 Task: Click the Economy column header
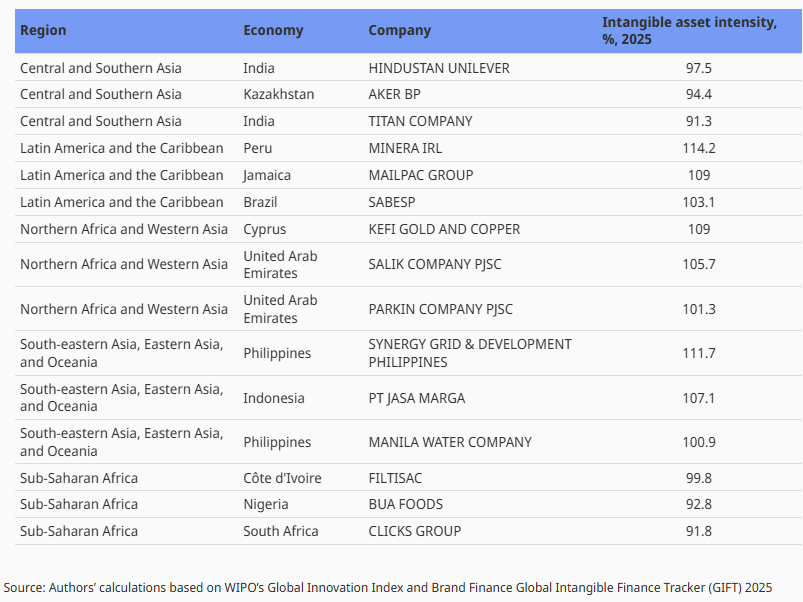coord(273,30)
